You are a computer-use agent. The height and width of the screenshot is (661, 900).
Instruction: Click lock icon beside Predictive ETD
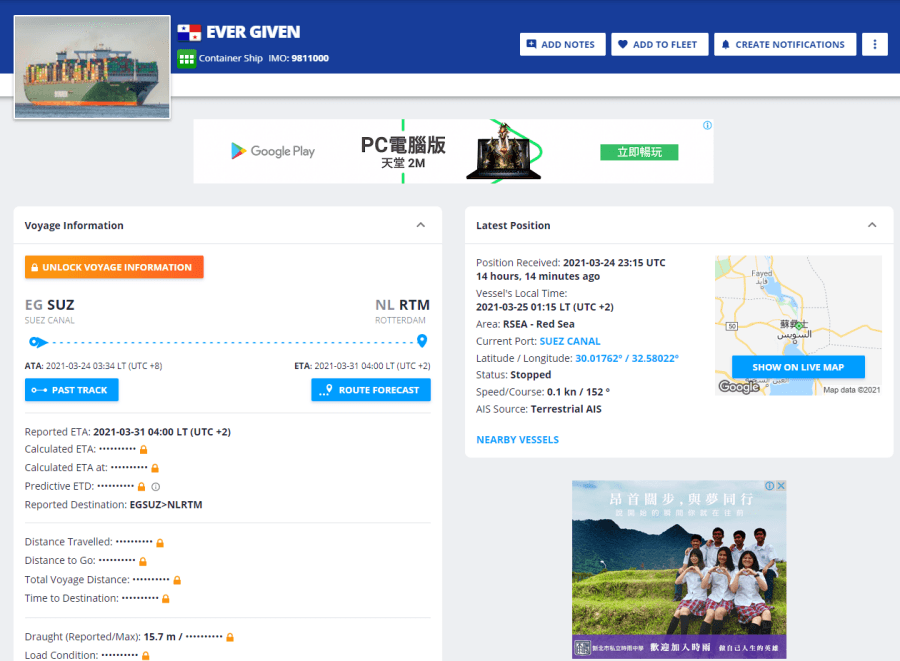[x=141, y=487]
